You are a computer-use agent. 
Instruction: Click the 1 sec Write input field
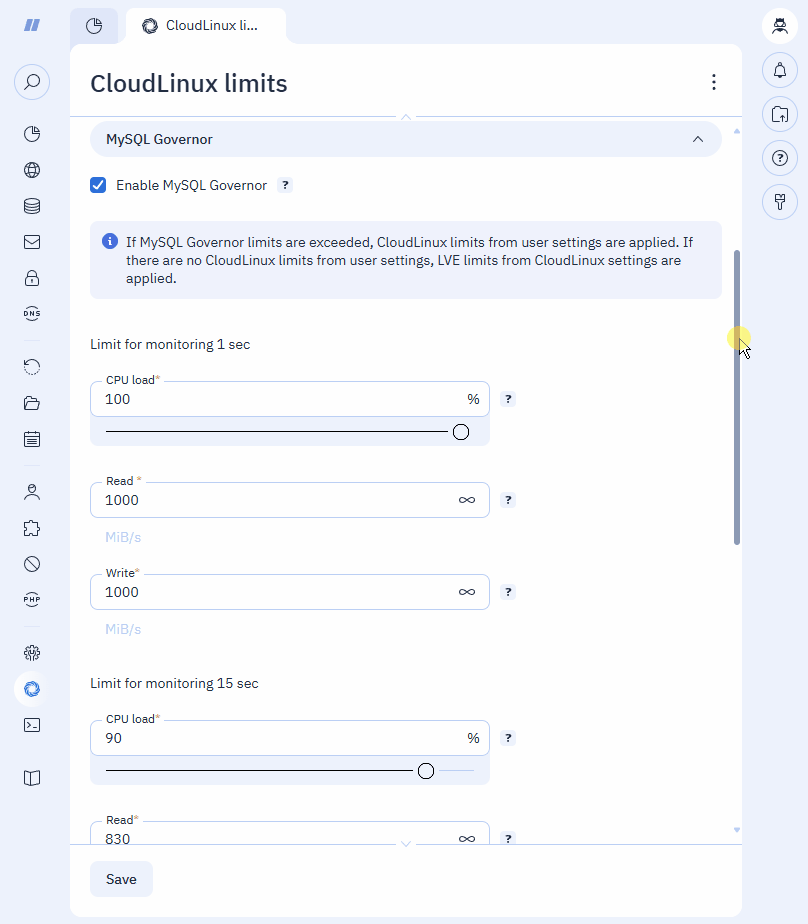coord(290,592)
